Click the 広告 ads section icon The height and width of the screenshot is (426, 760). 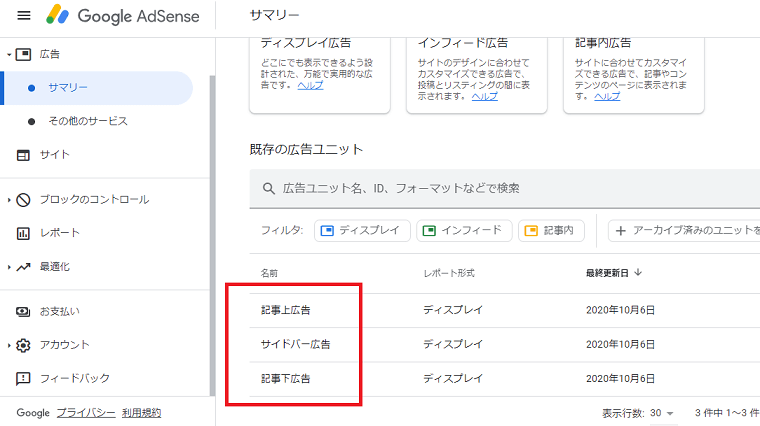(23, 54)
